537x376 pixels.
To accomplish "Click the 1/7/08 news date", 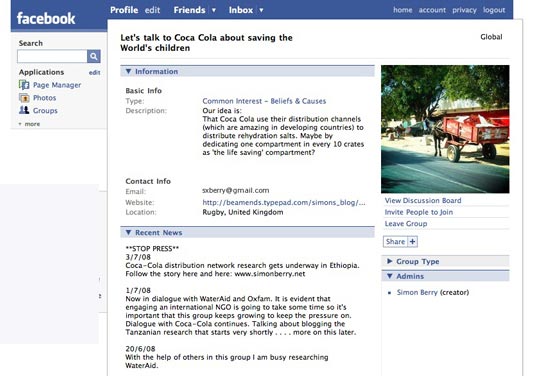I will (138, 290).
